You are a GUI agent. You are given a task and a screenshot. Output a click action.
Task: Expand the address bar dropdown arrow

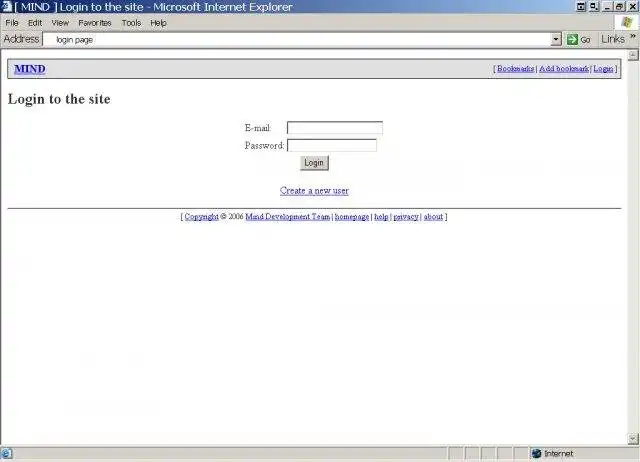[x=556, y=40]
